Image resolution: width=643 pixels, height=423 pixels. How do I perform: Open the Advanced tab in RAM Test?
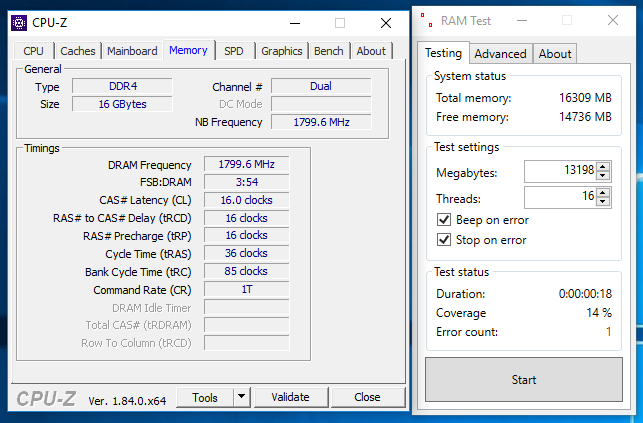500,54
